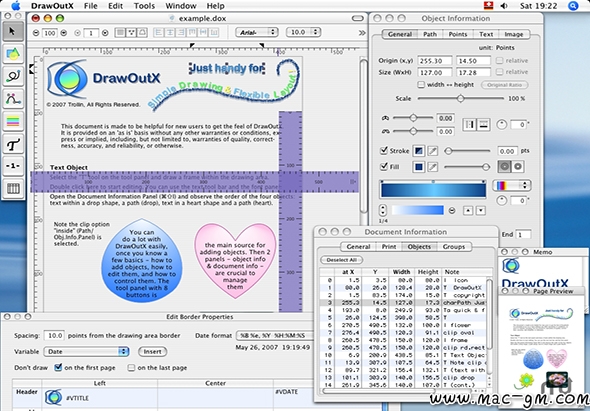This screenshot has width=590, height=411.
Task: Click the fill color swatch
Action: coord(418,167)
